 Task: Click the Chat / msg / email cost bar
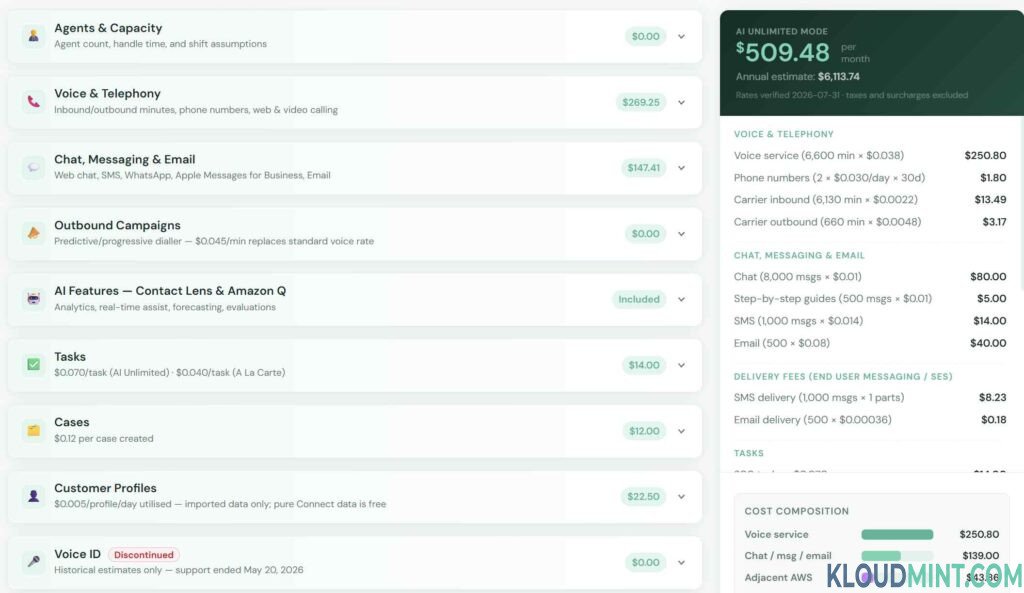897,556
